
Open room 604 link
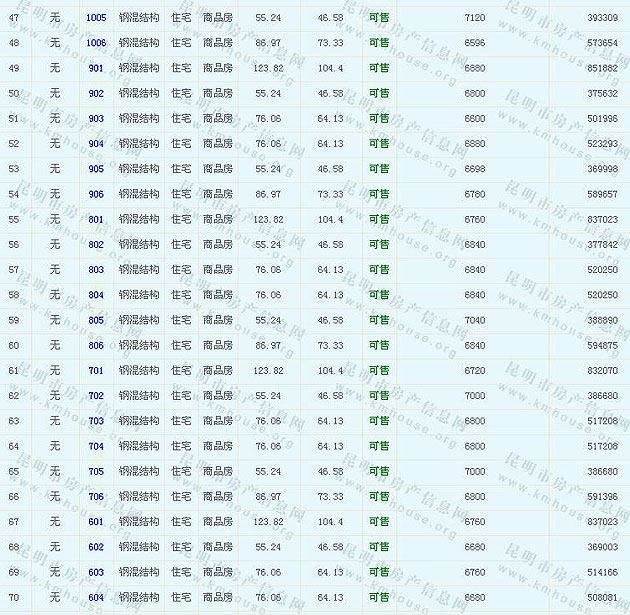coord(96,597)
